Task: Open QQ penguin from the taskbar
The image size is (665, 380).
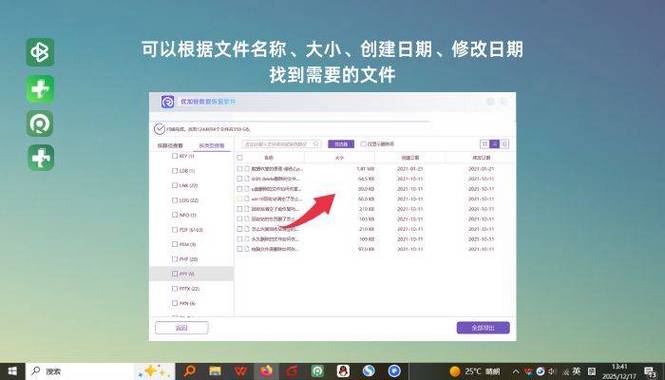Action: (x=343, y=372)
